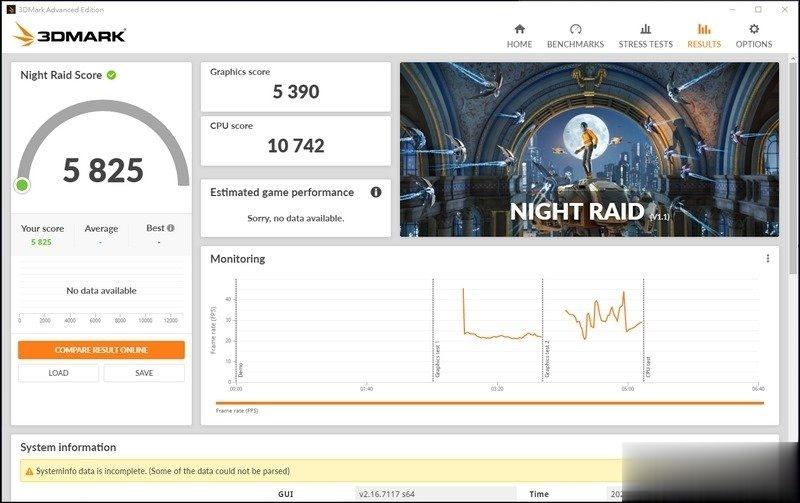The height and width of the screenshot is (503, 800).
Task: Switch to STRESS TESTS tab
Action: [x=645, y=36]
